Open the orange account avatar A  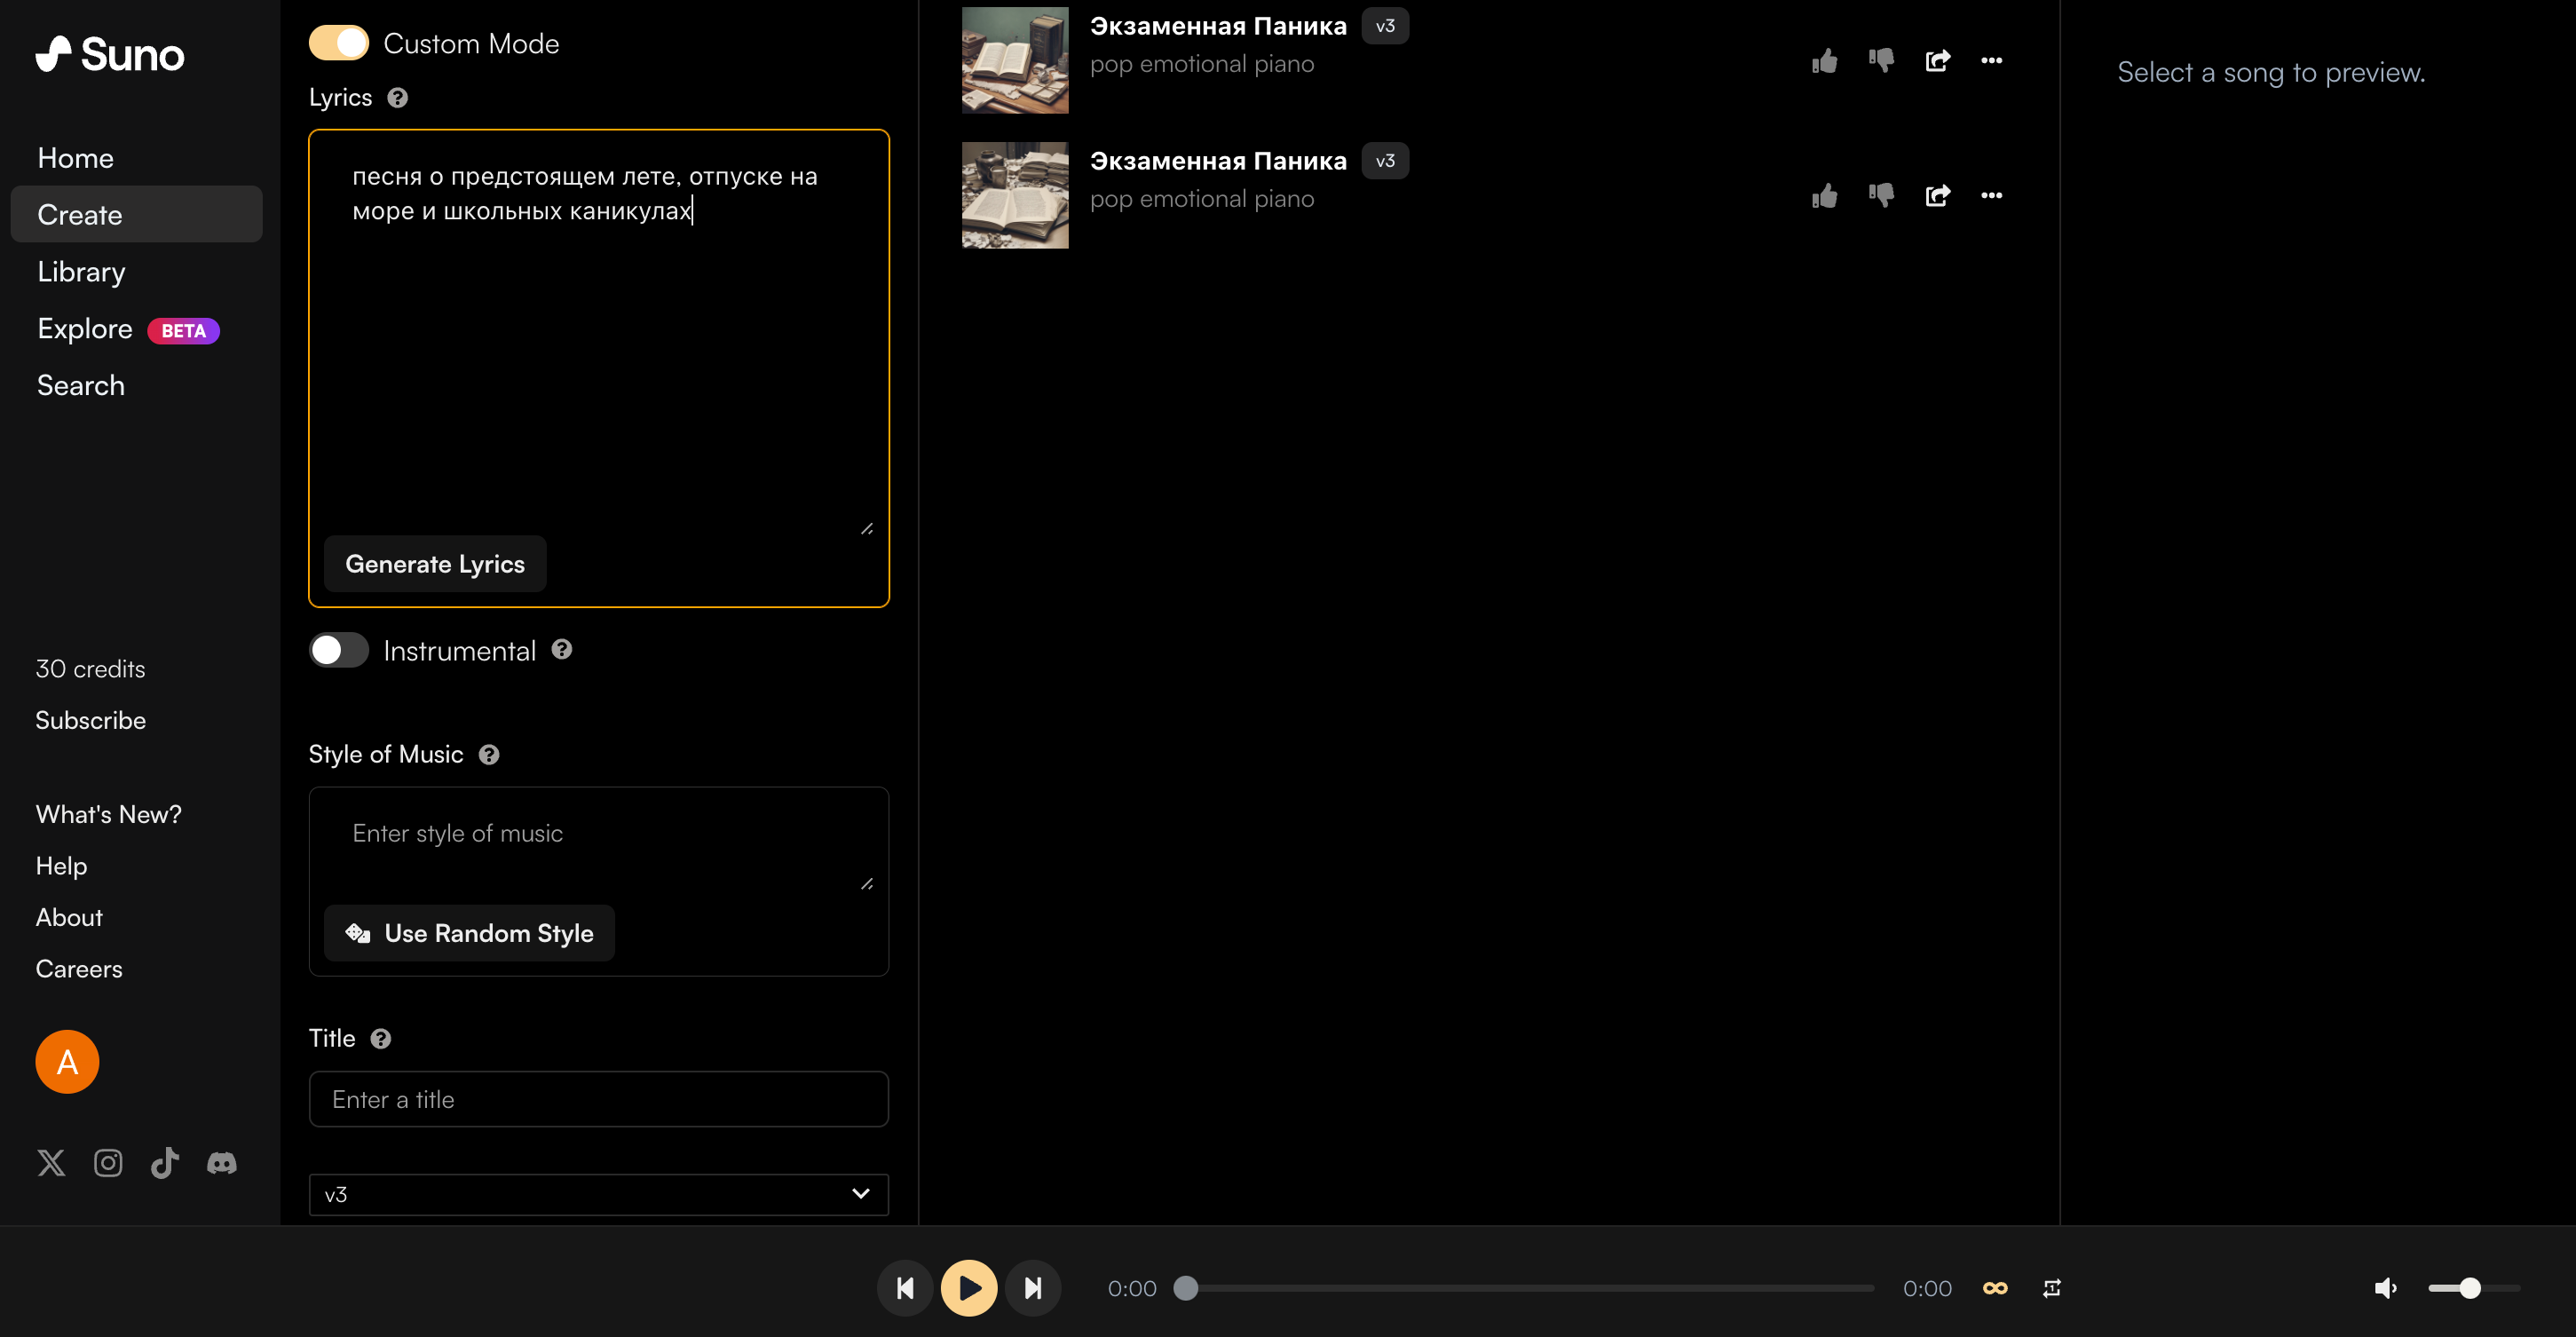(67, 1062)
